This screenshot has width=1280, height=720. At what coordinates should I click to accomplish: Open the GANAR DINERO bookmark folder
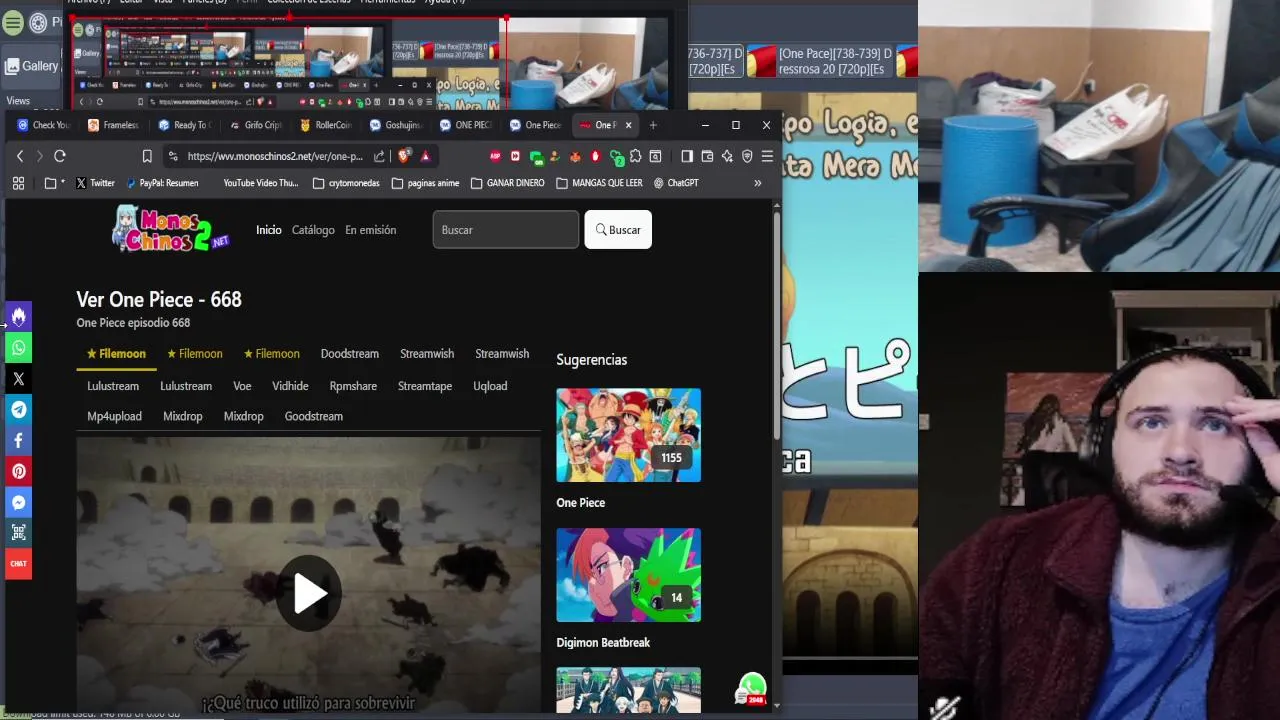pyautogui.click(x=507, y=183)
